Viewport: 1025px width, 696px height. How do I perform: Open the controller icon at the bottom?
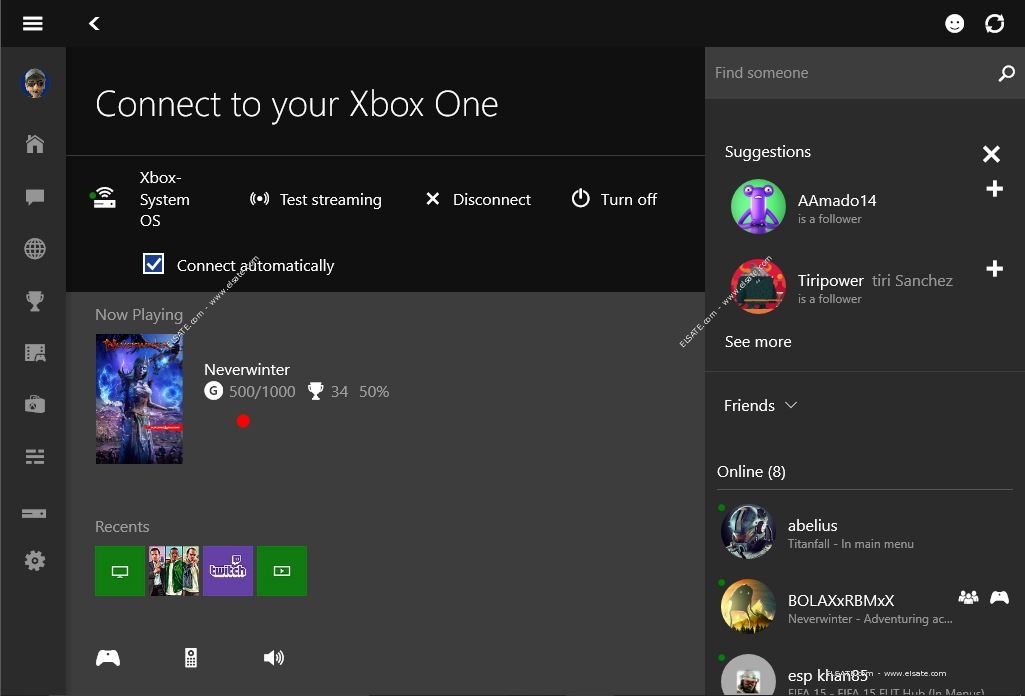click(108, 657)
